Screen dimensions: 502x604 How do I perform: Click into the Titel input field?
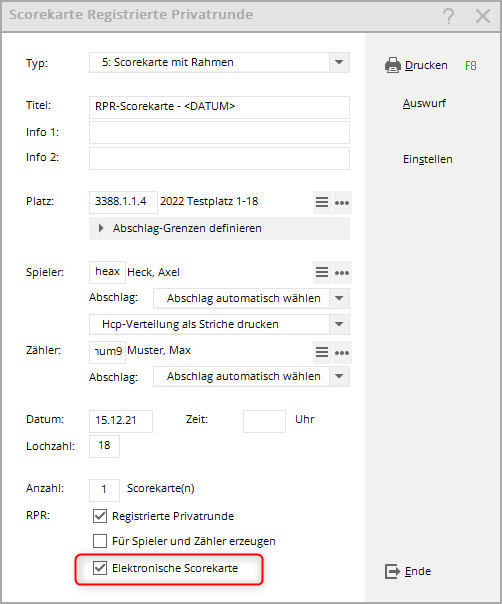219,107
